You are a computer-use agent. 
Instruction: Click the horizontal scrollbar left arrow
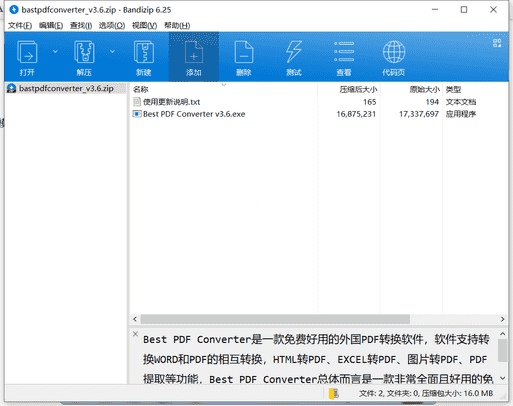point(135,319)
